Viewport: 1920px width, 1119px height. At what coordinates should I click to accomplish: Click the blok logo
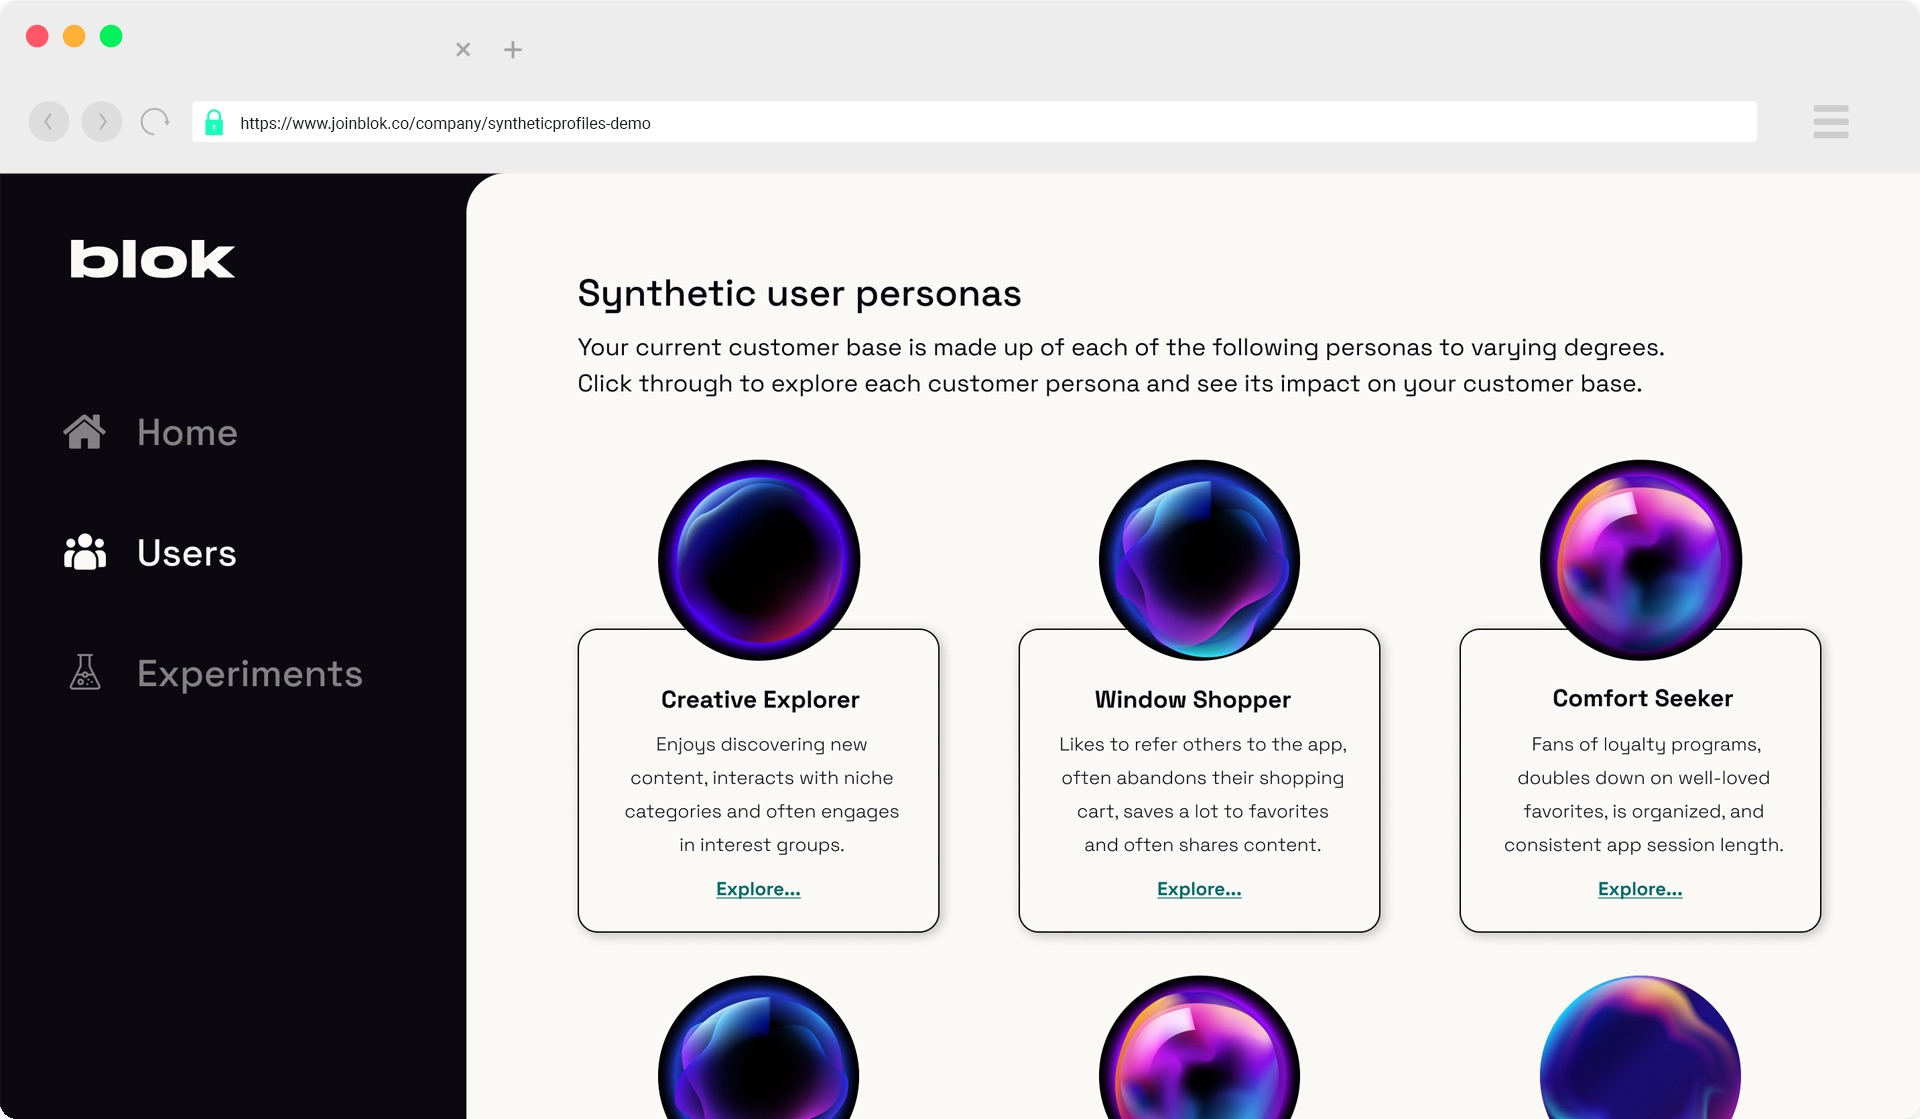pos(152,259)
